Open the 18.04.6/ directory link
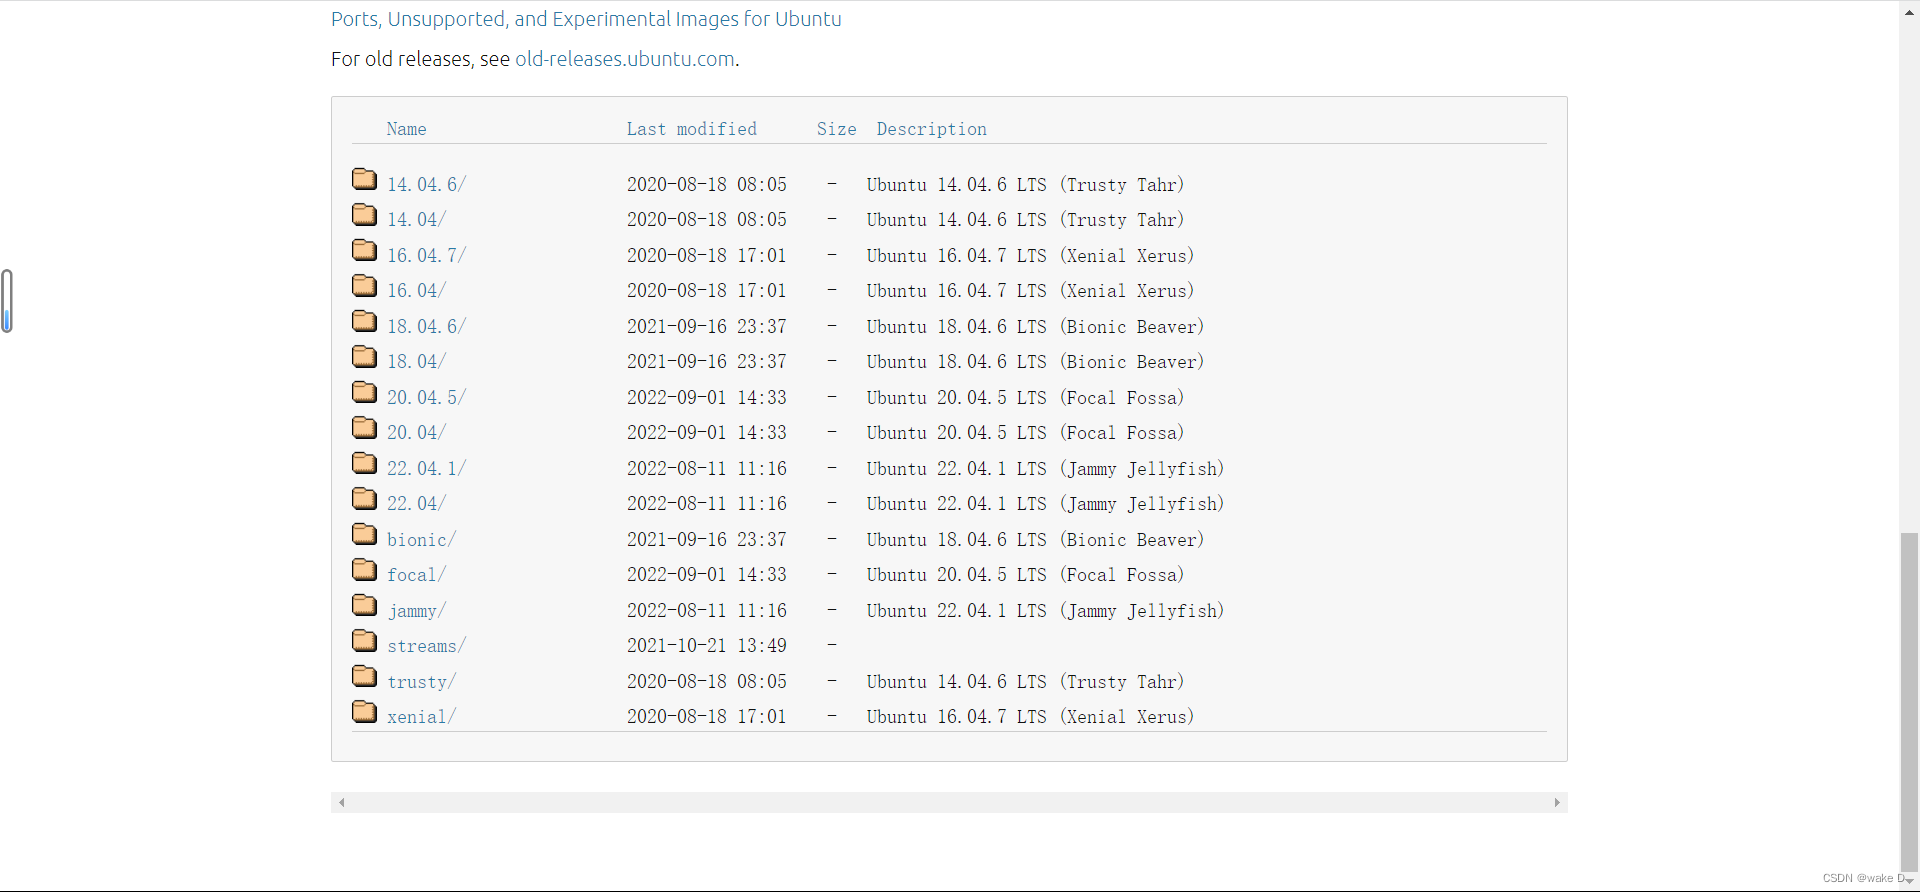This screenshot has height=892, width=1920. click(x=427, y=327)
